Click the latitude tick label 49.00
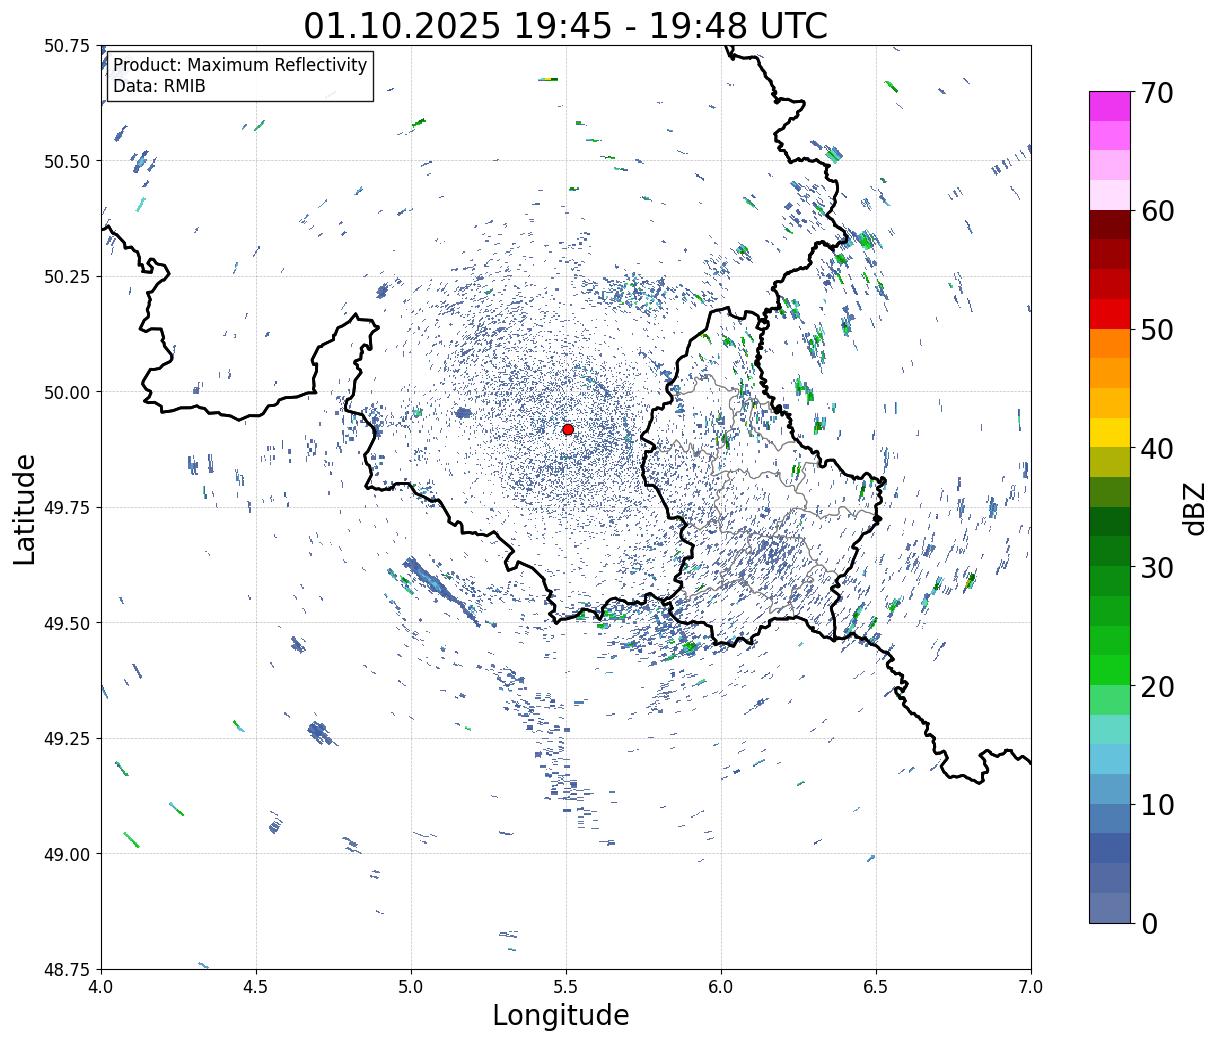 pyautogui.click(x=67, y=854)
